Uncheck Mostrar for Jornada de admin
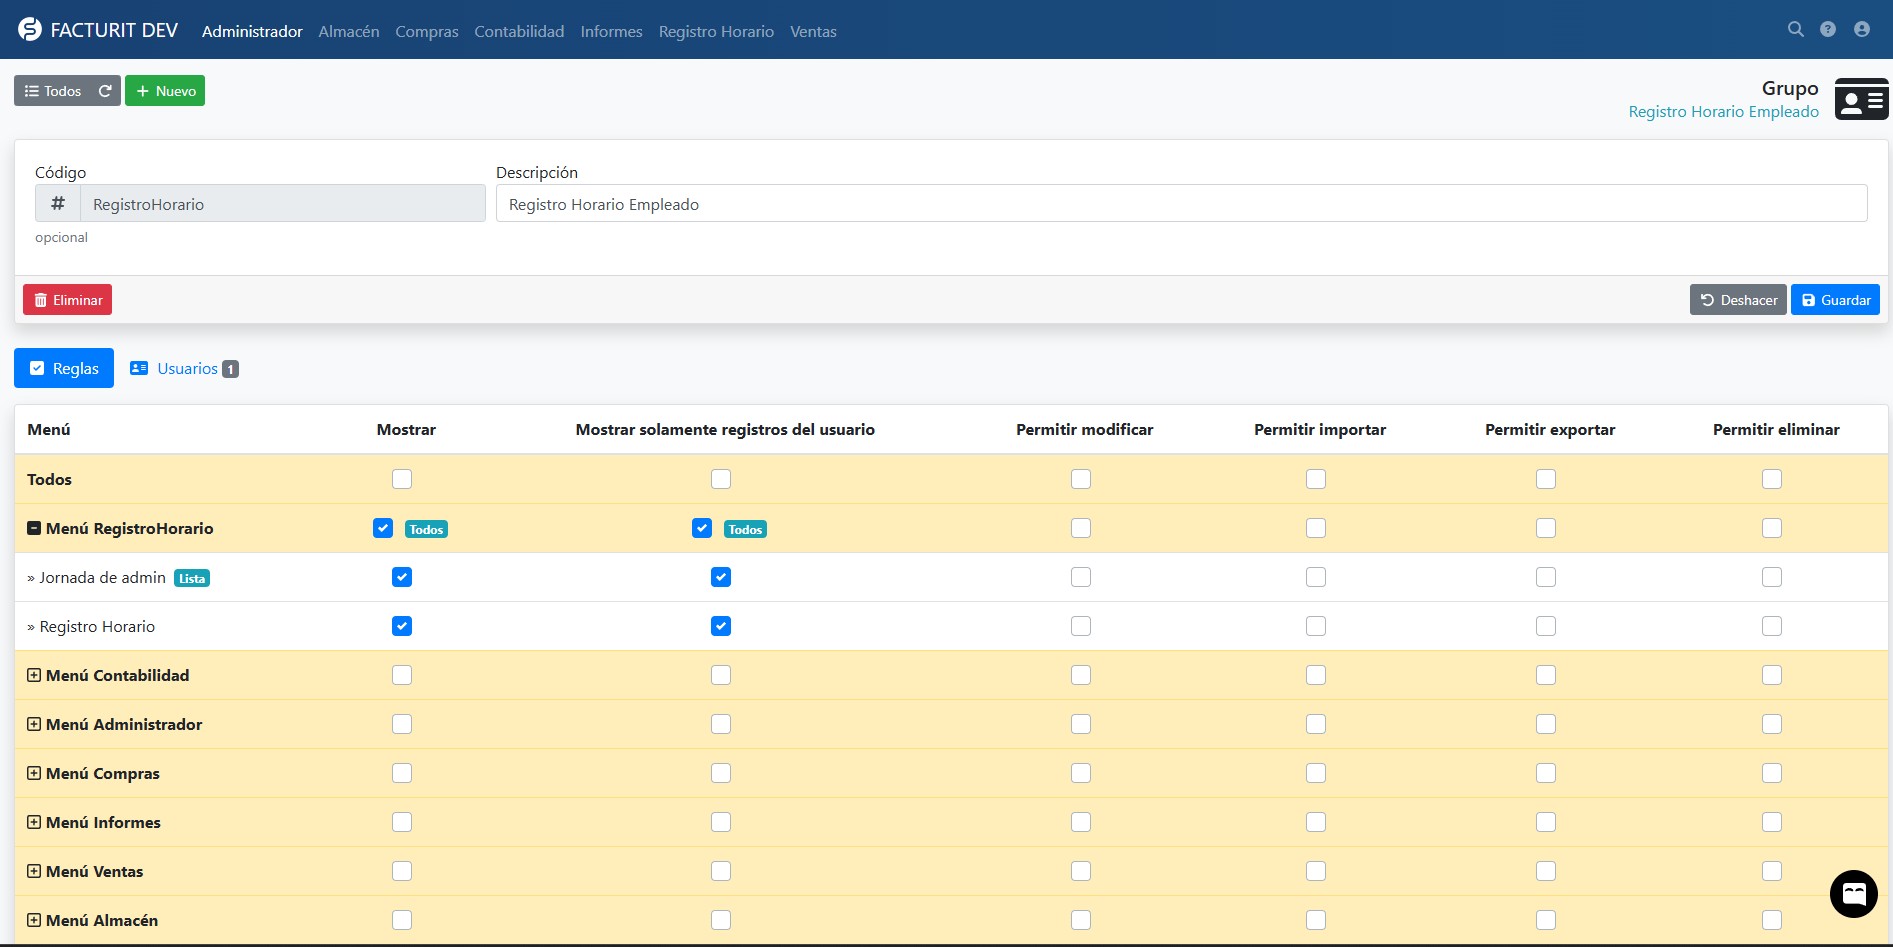 pyautogui.click(x=402, y=577)
